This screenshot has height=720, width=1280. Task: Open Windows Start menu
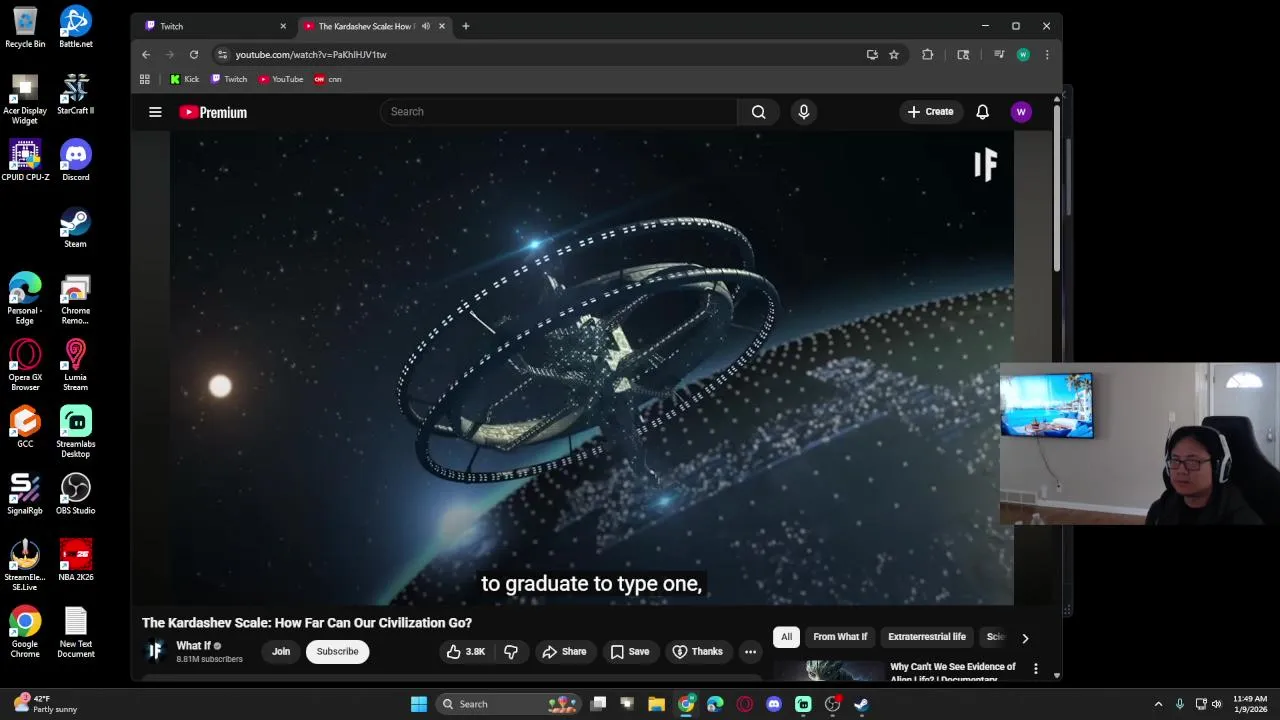419,704
